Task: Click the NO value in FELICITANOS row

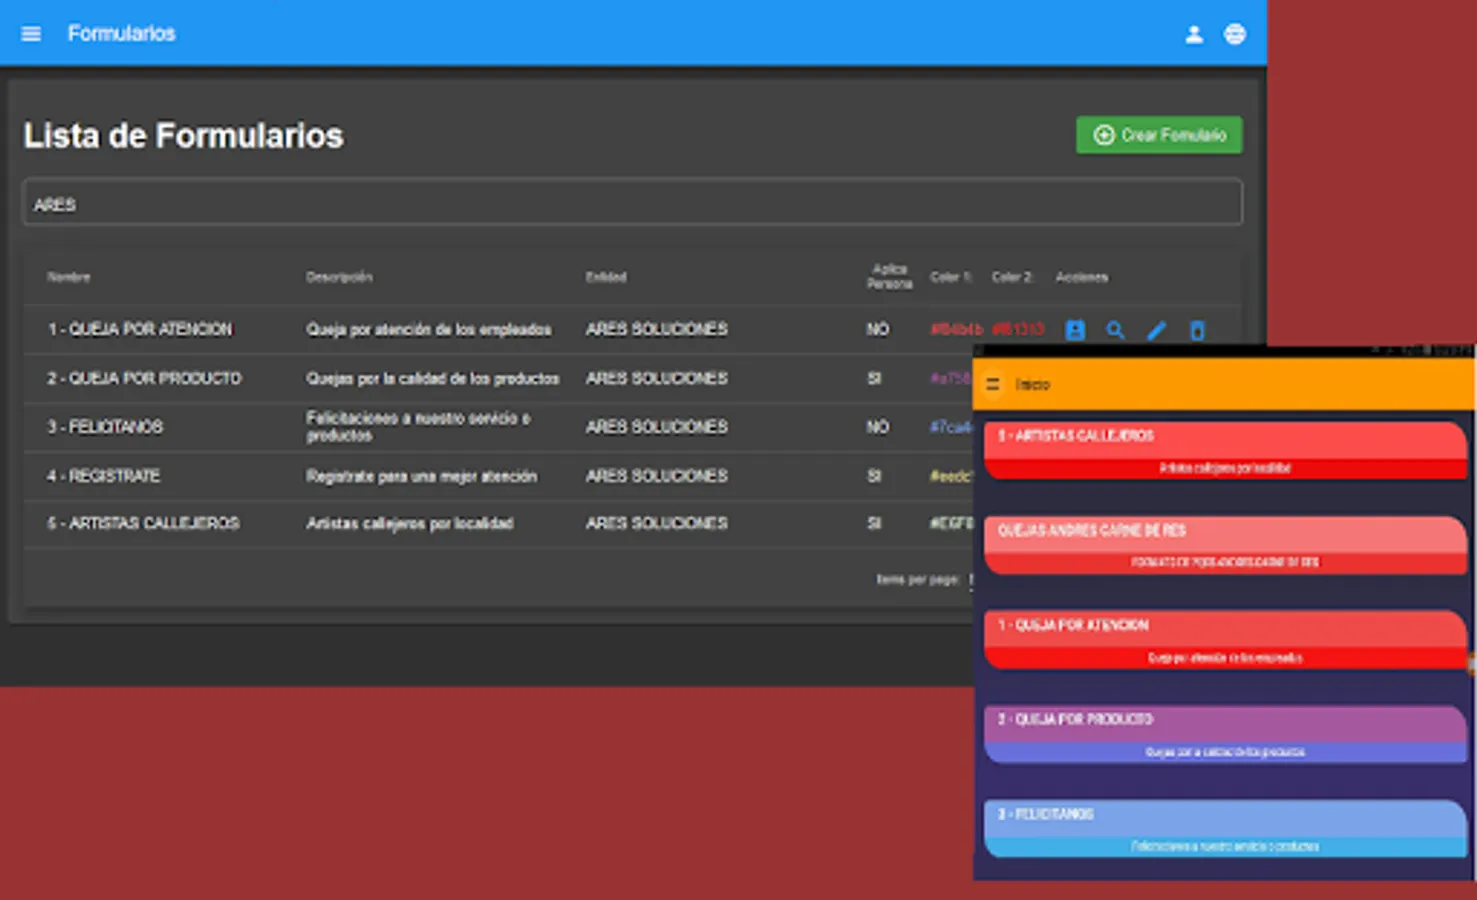Action: click(x=878, y=427)
